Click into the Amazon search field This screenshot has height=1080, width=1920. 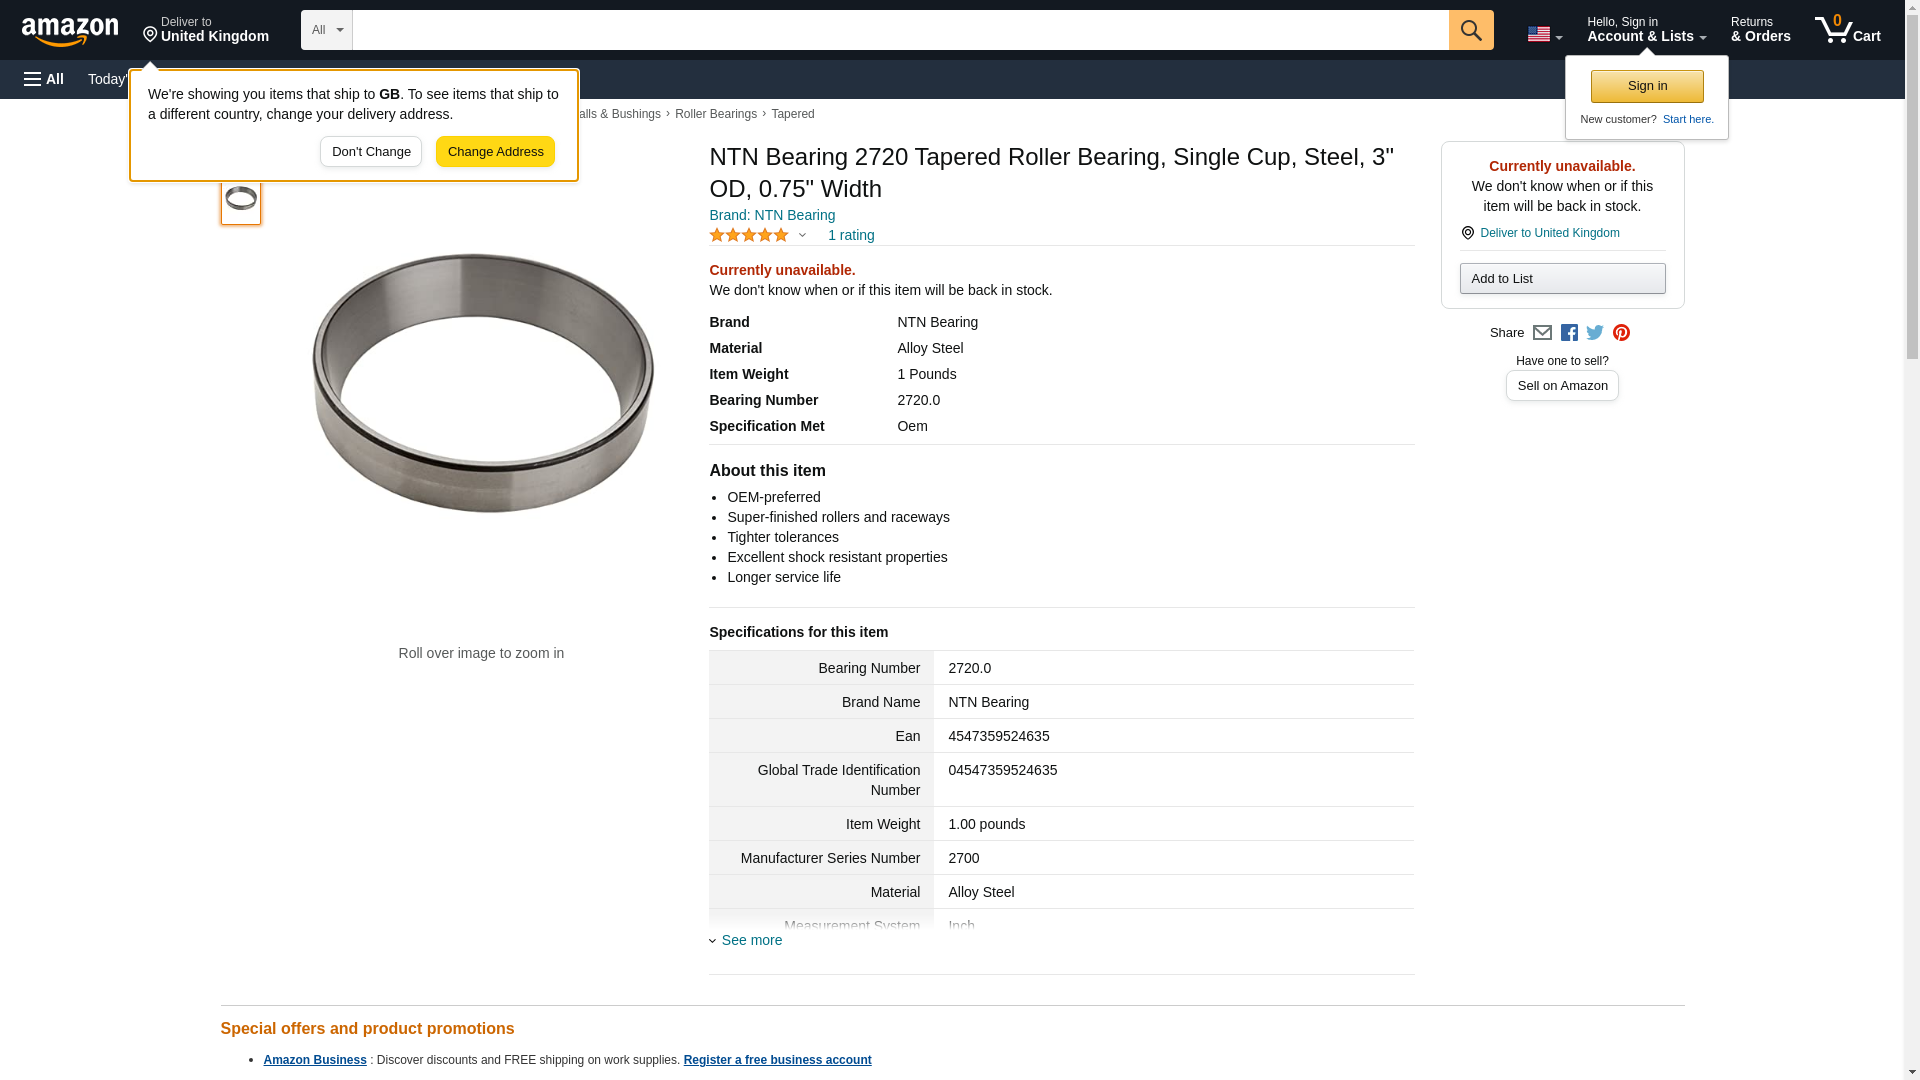pyautogui.click(x=900, y=30)
